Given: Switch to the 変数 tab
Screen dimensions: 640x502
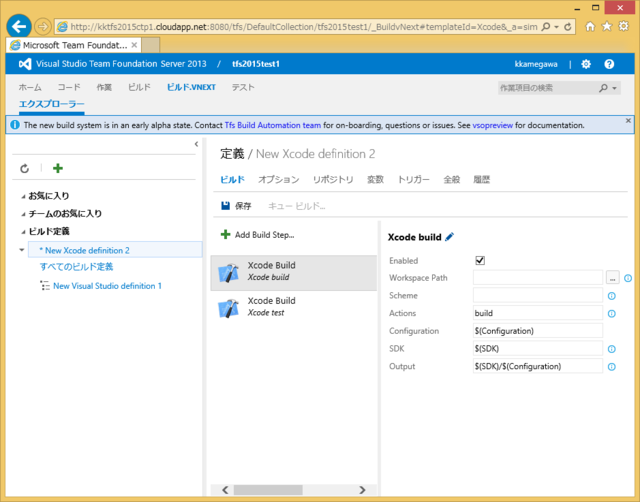Looking at the screenshot, I should 375,180.
